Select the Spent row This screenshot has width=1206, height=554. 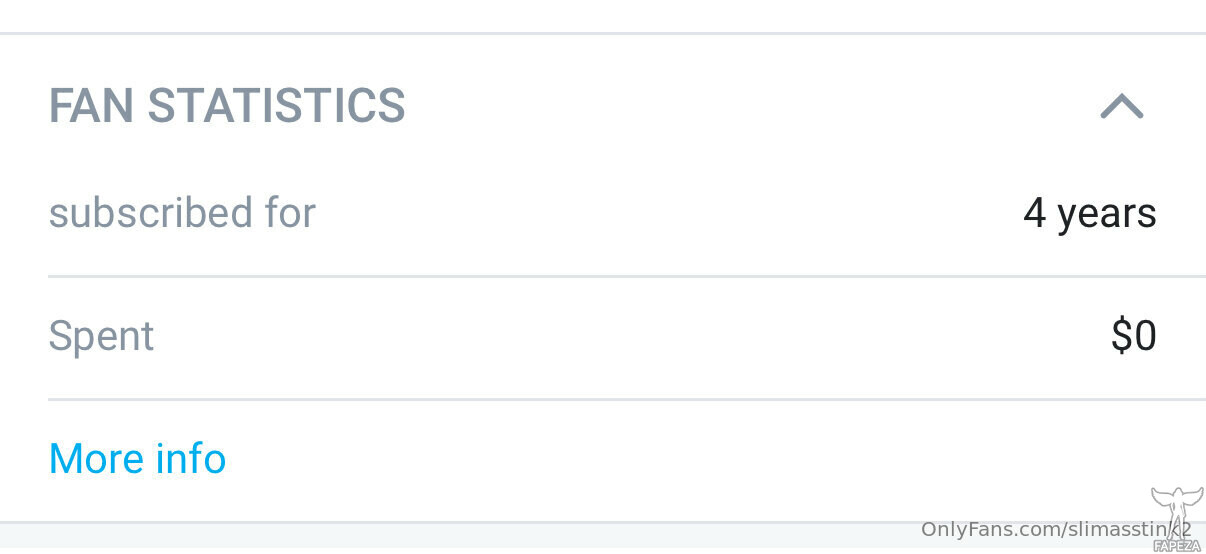pos(603,337)
